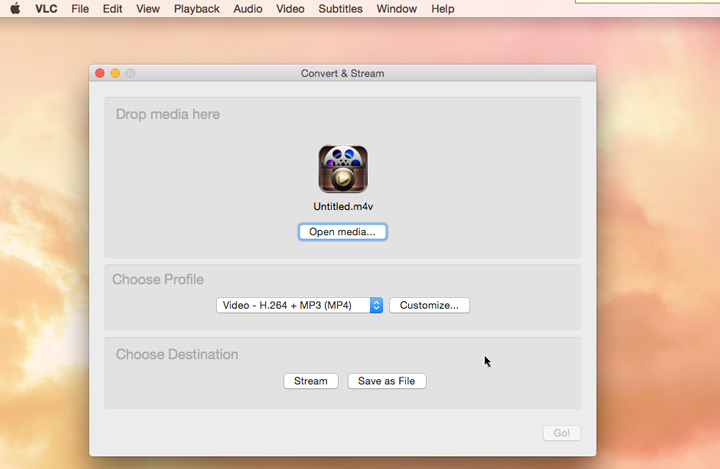Image resolution: width=720 pixels, height=469 pixels.
Task: Open the File menu
Action: click(x=80, y=9)
